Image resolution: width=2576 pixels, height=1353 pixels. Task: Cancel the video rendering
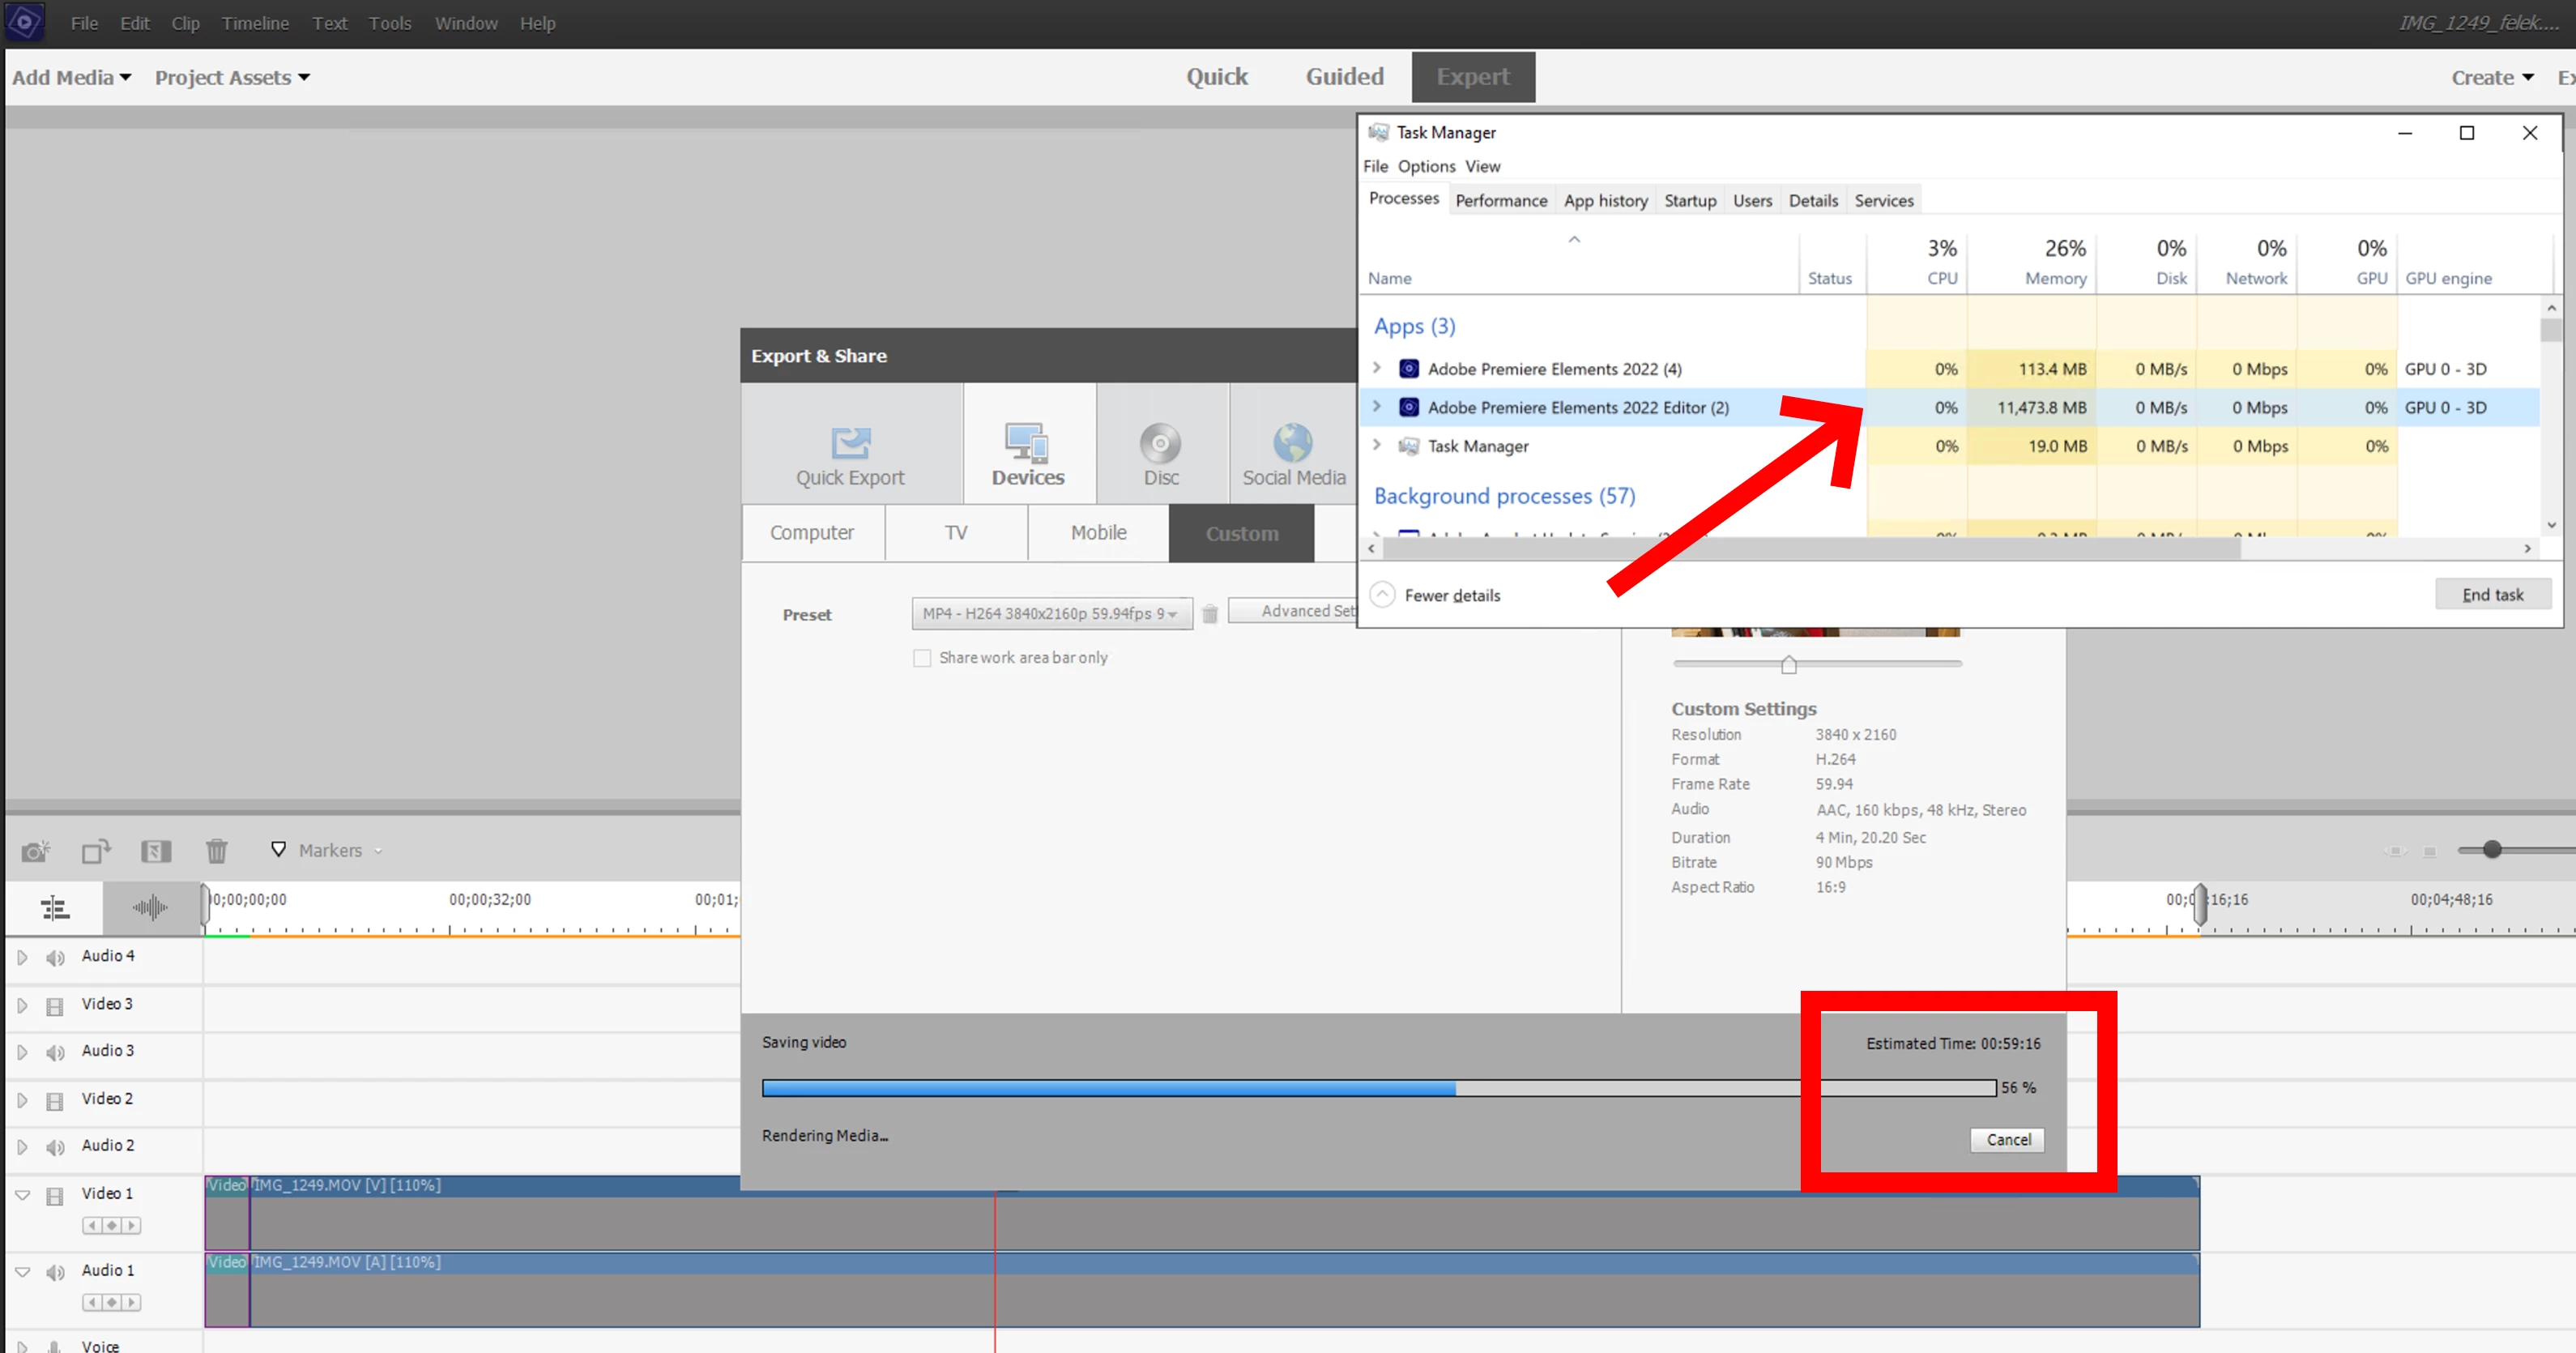point(2007,1139)
